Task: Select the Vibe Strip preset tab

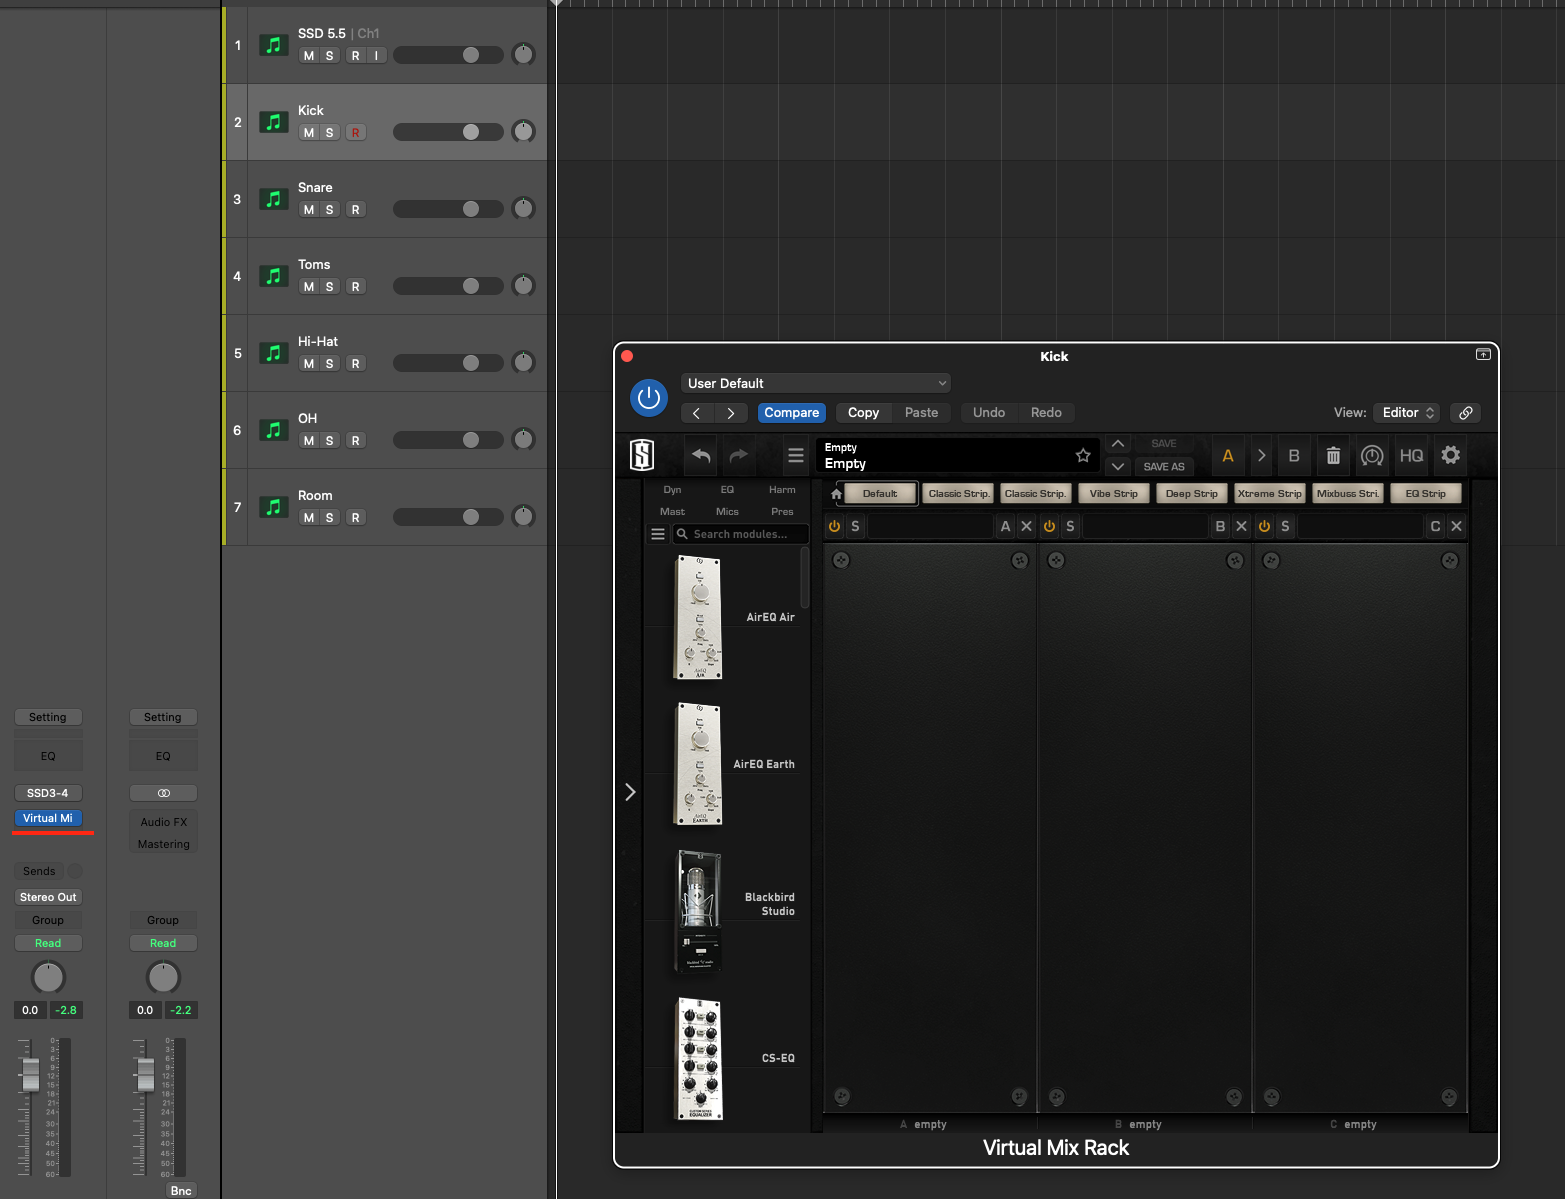Action: coord(1113,493)
